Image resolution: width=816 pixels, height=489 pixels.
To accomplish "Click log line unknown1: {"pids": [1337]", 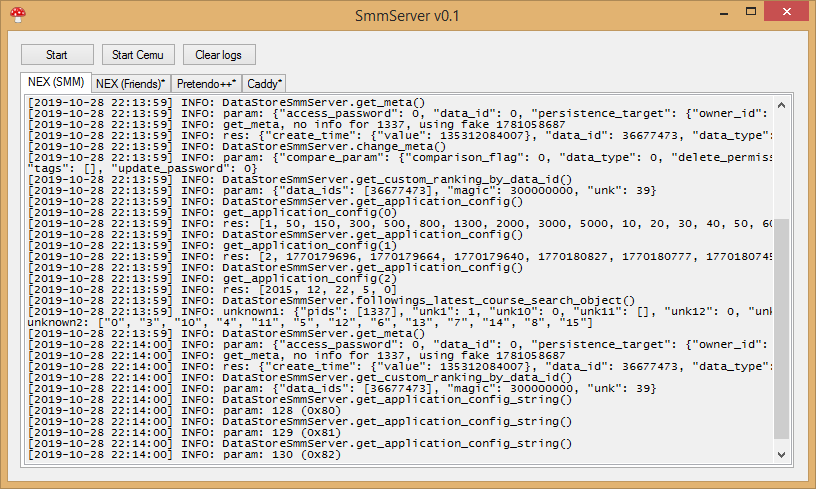I will (x=400, y=312).
